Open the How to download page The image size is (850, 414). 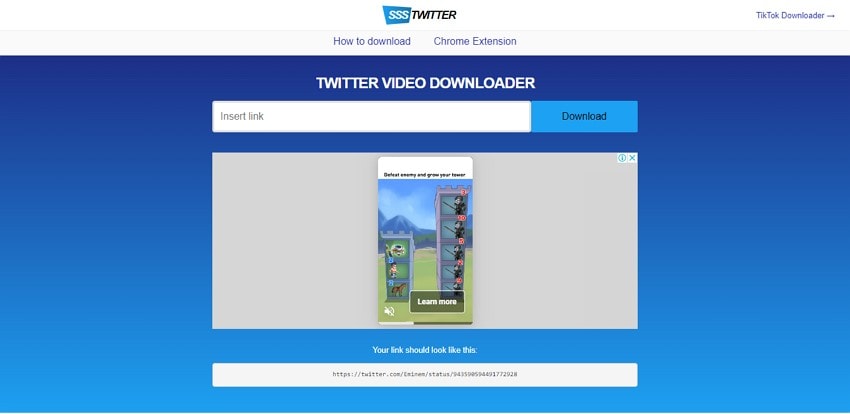click(x=372, y=41)
